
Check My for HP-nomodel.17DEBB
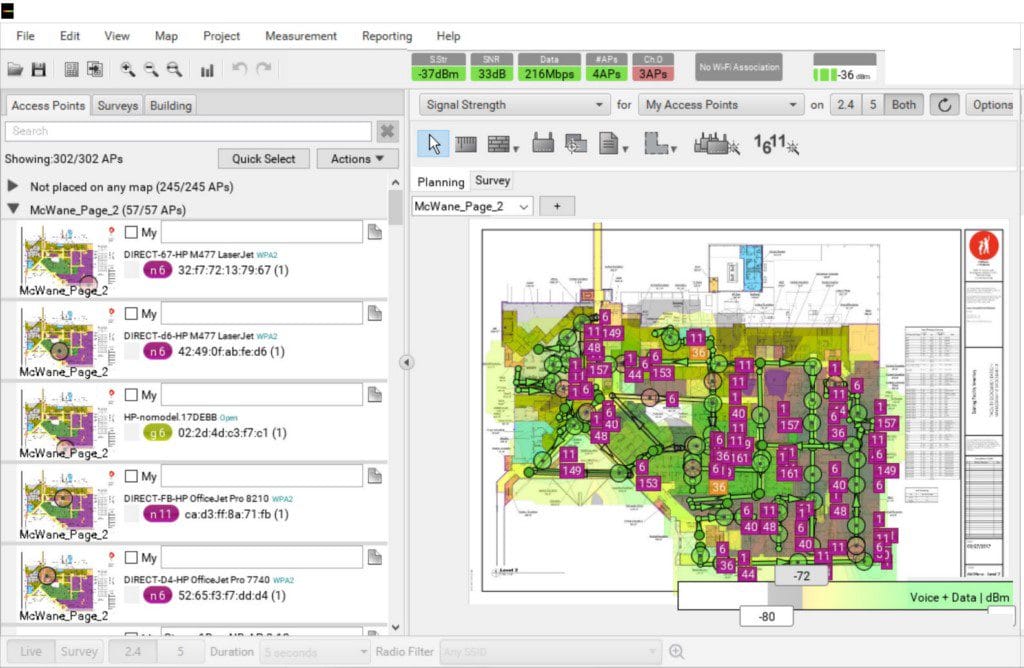(131, 394)
